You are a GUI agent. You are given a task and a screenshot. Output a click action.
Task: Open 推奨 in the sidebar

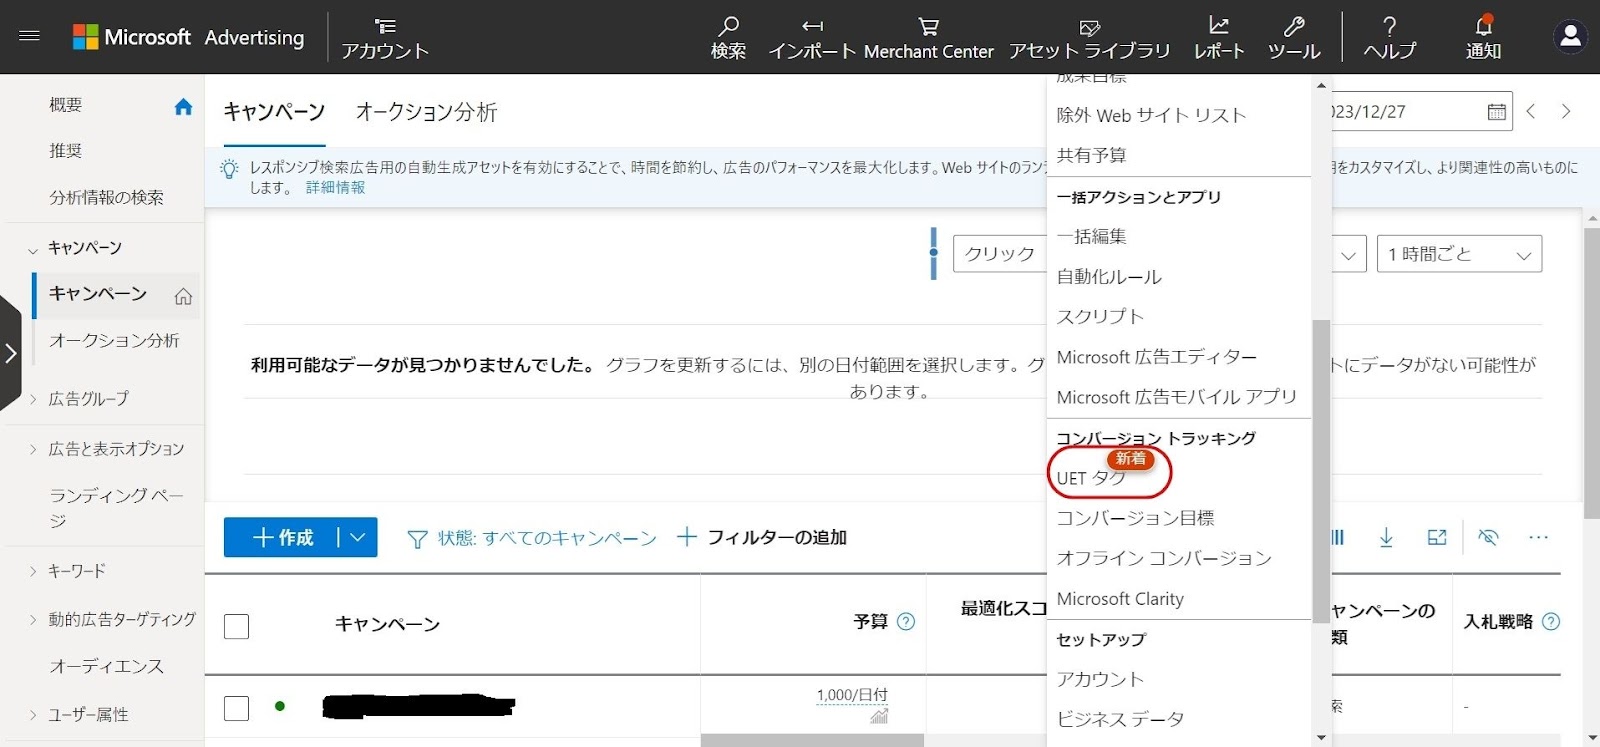(66, 151)
